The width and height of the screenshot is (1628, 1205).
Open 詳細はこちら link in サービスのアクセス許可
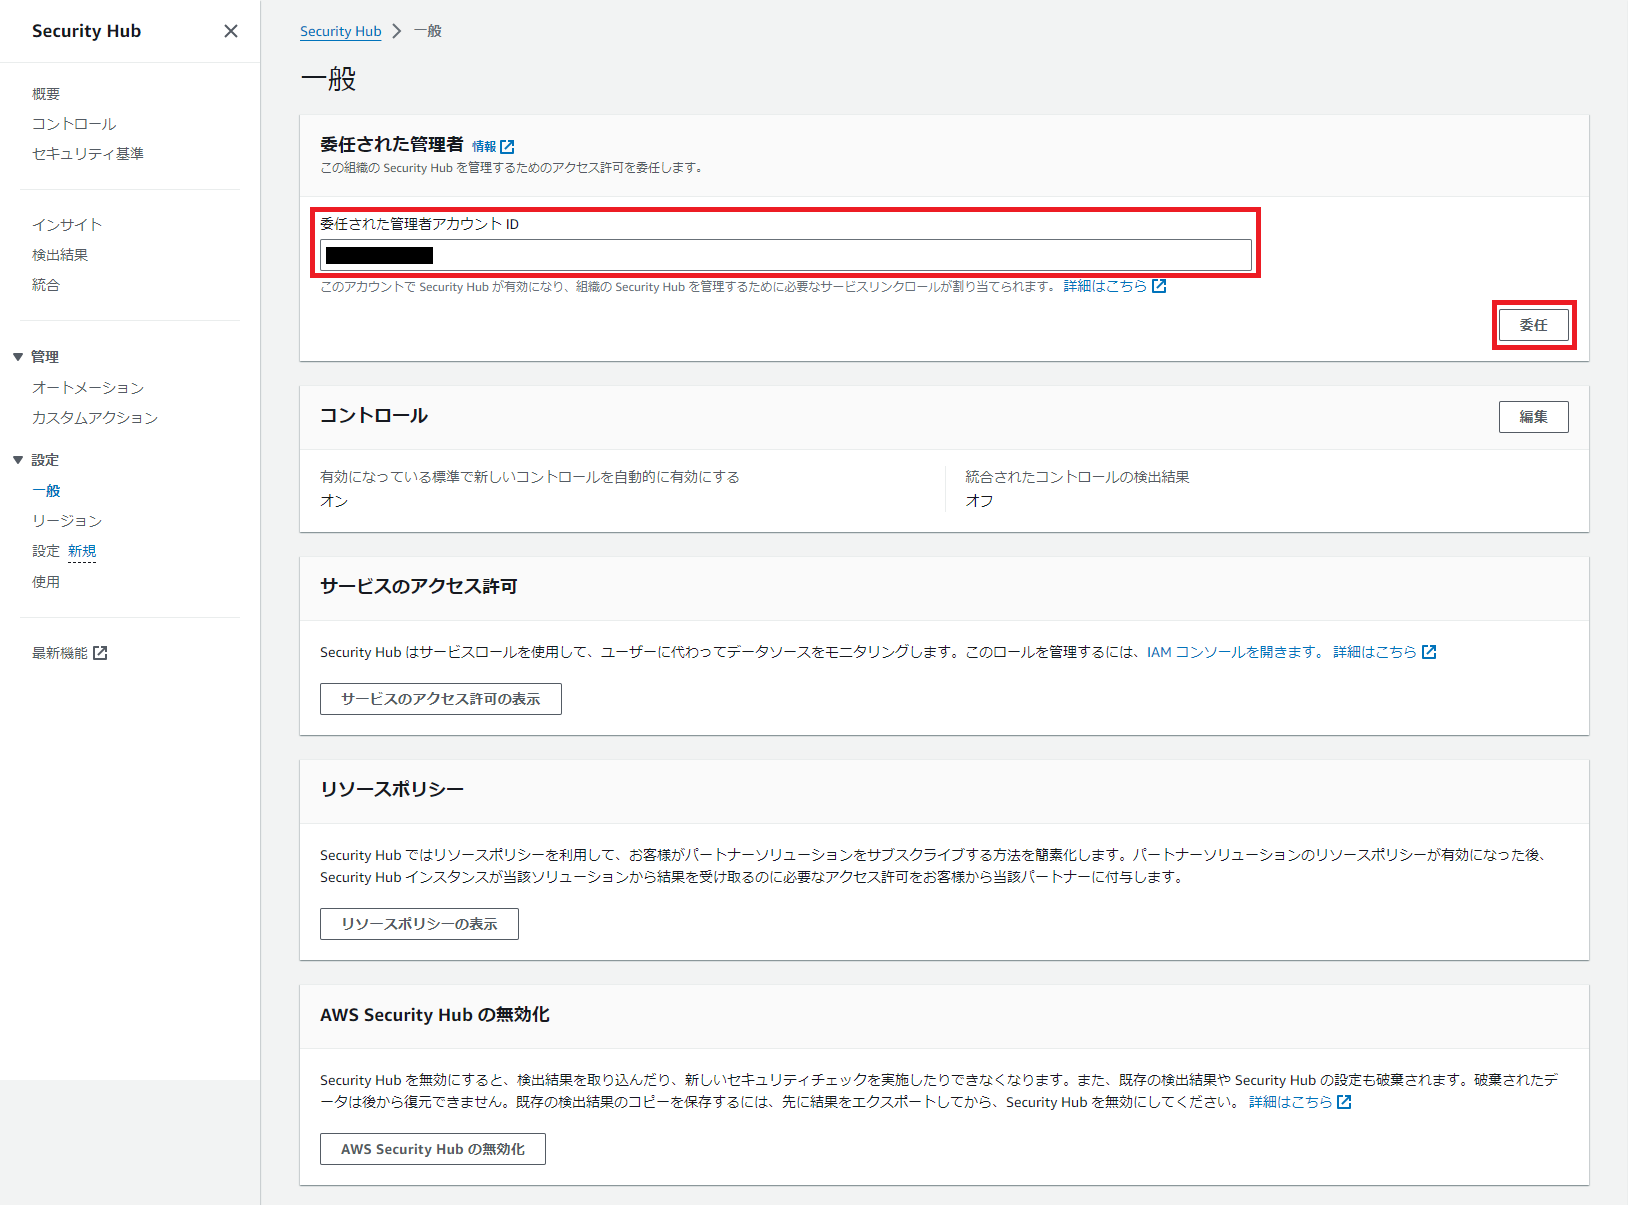click(x=1375, y=652)
